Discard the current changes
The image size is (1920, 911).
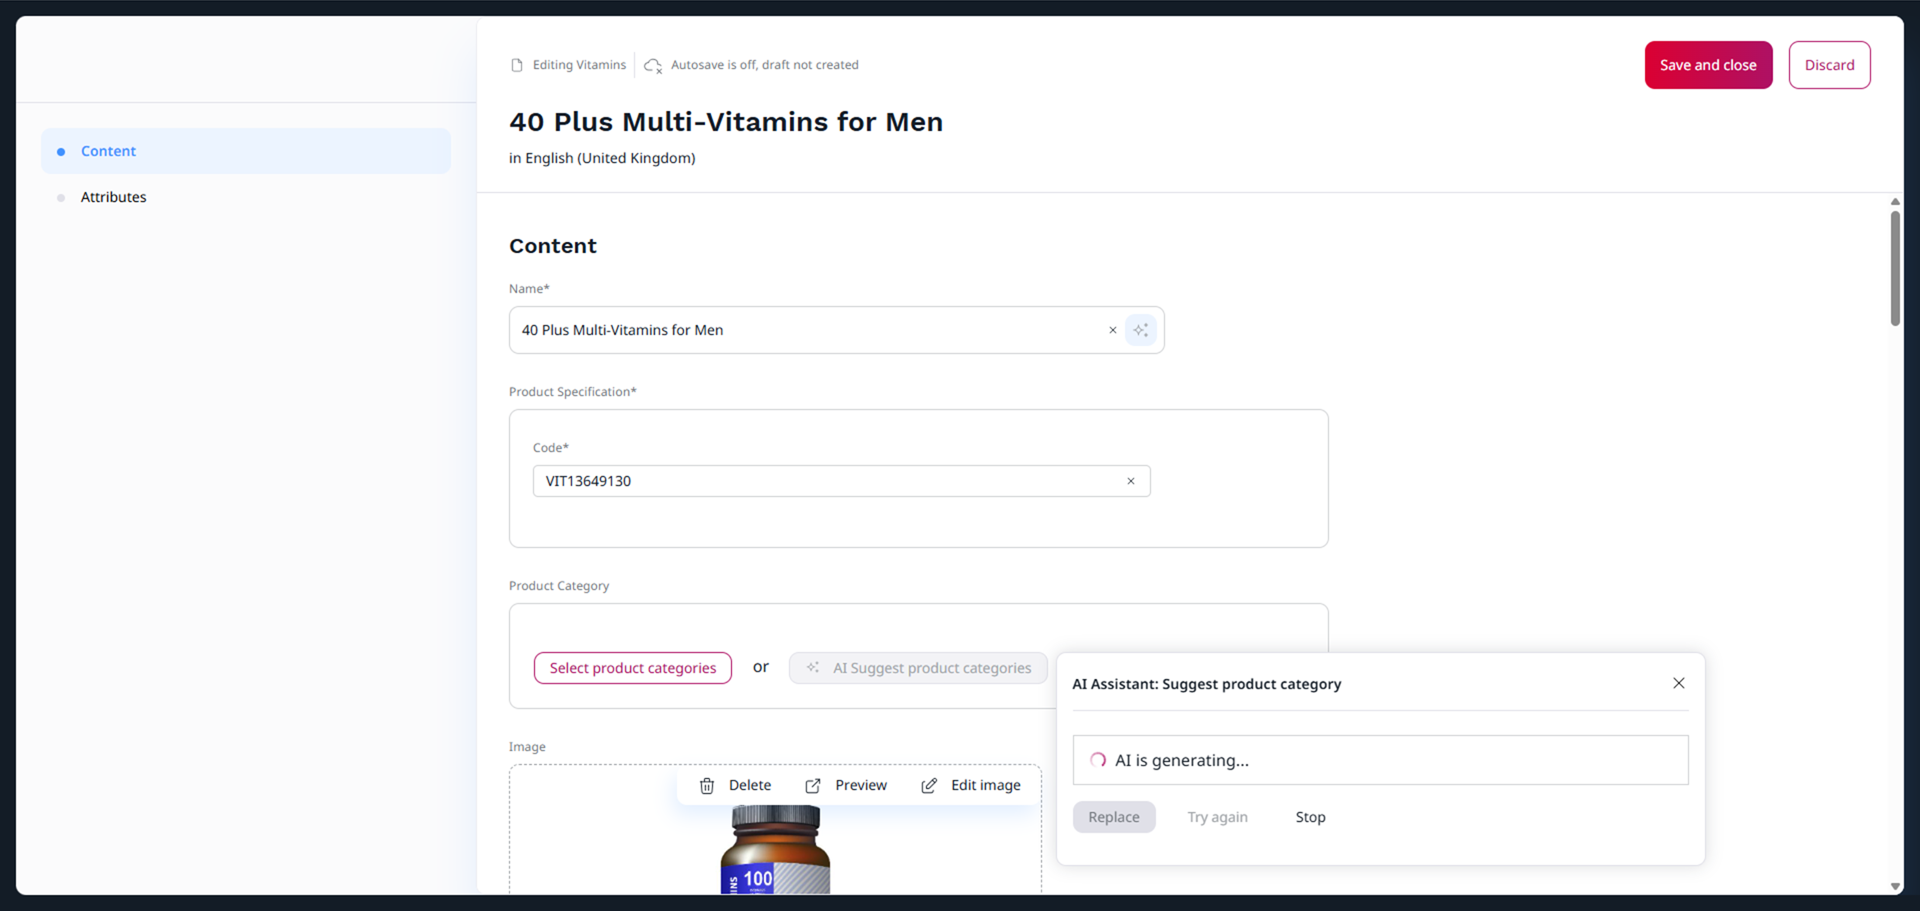[1828, 65]
